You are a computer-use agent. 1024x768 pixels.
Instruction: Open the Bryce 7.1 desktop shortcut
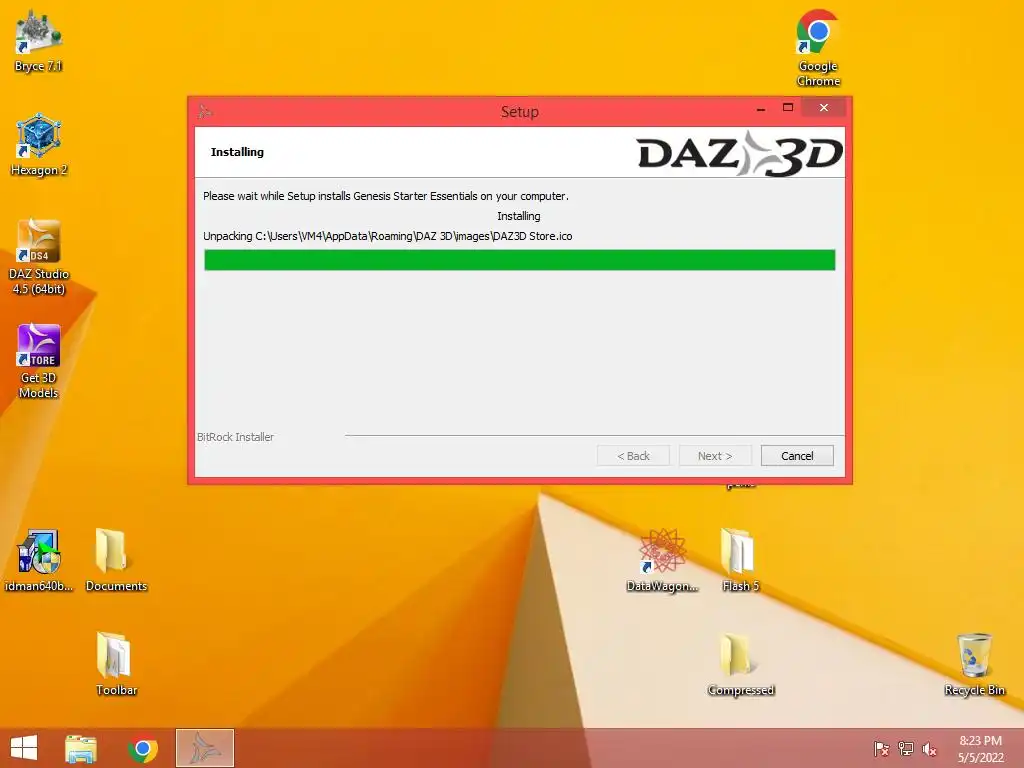39,42
